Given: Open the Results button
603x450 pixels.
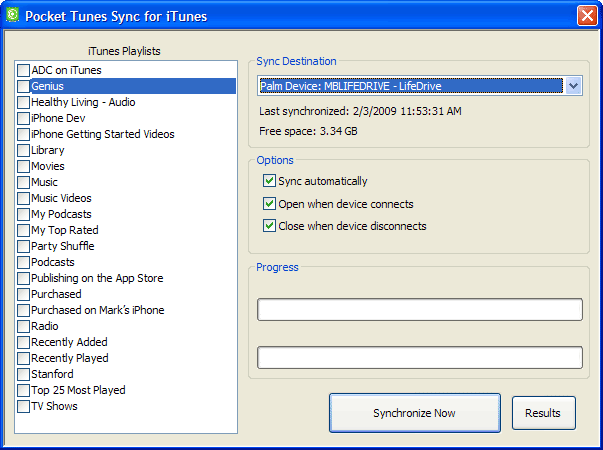Looking at the screenshot, I should point(543,413).
